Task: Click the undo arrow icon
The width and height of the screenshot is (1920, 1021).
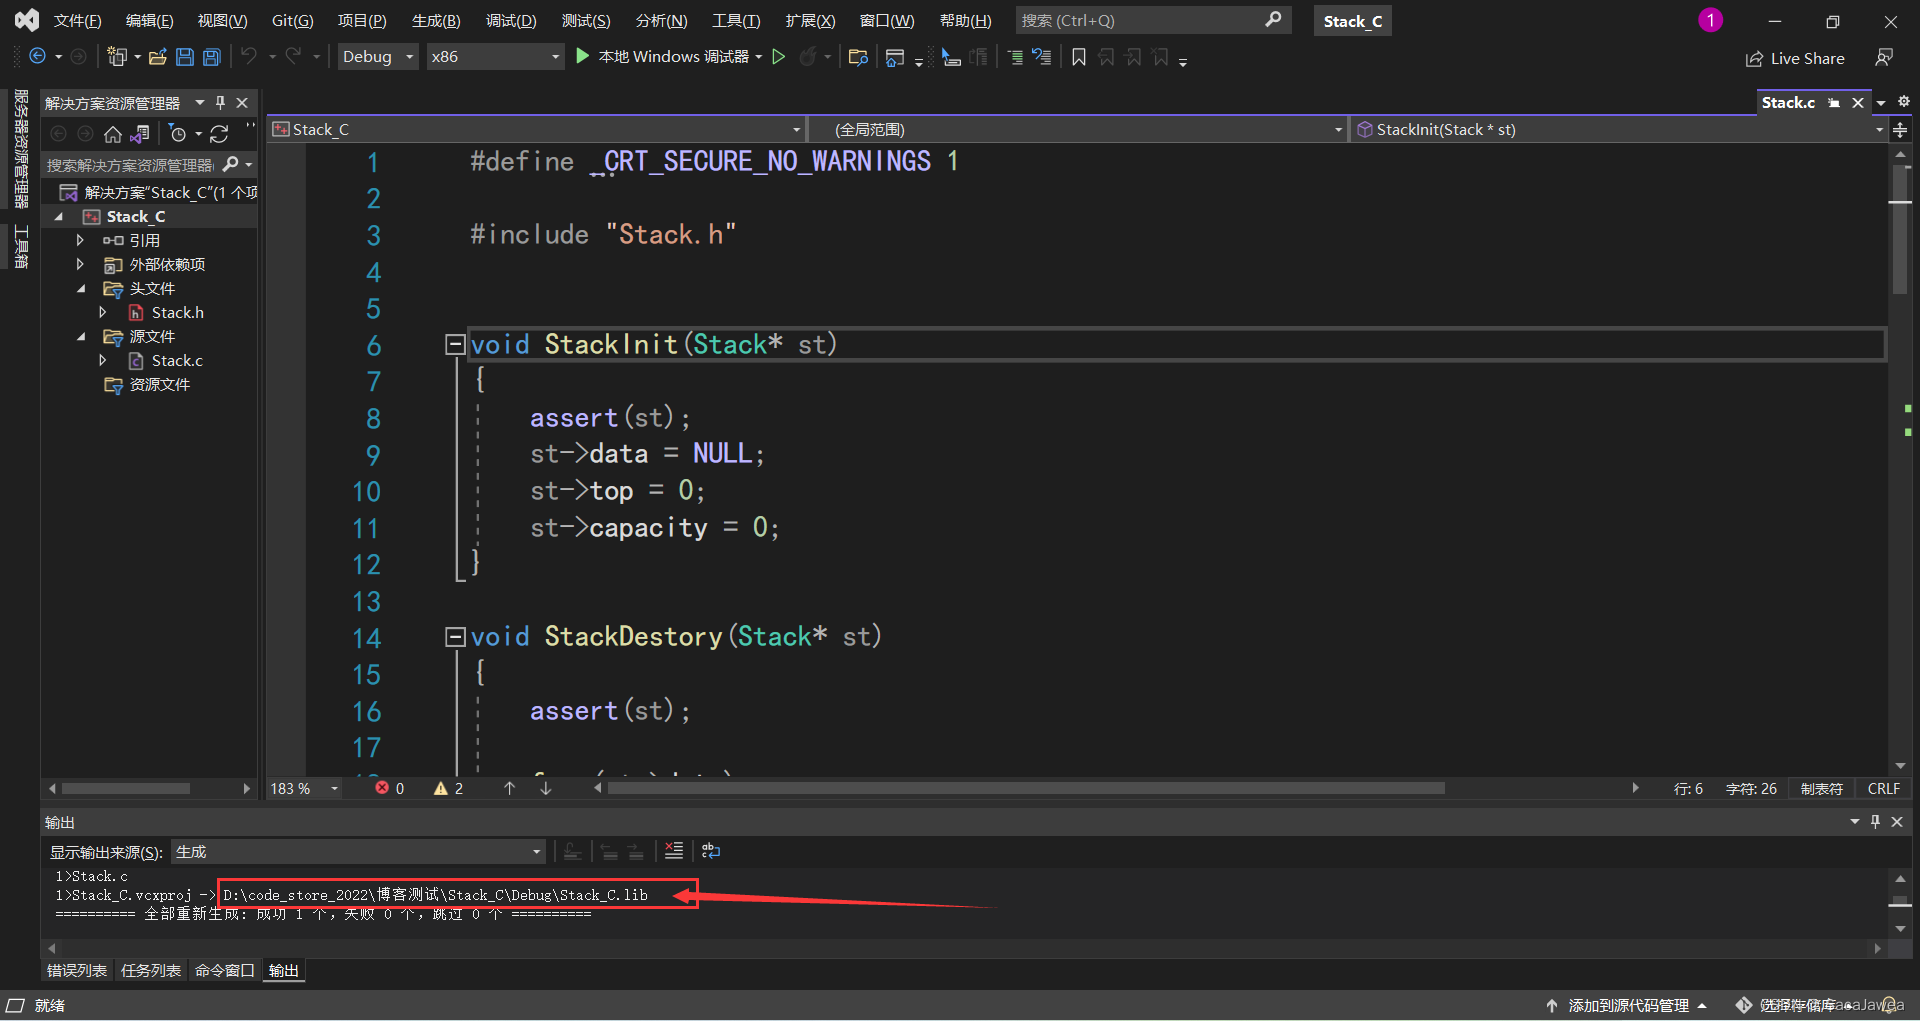Action: coord(249,57)
